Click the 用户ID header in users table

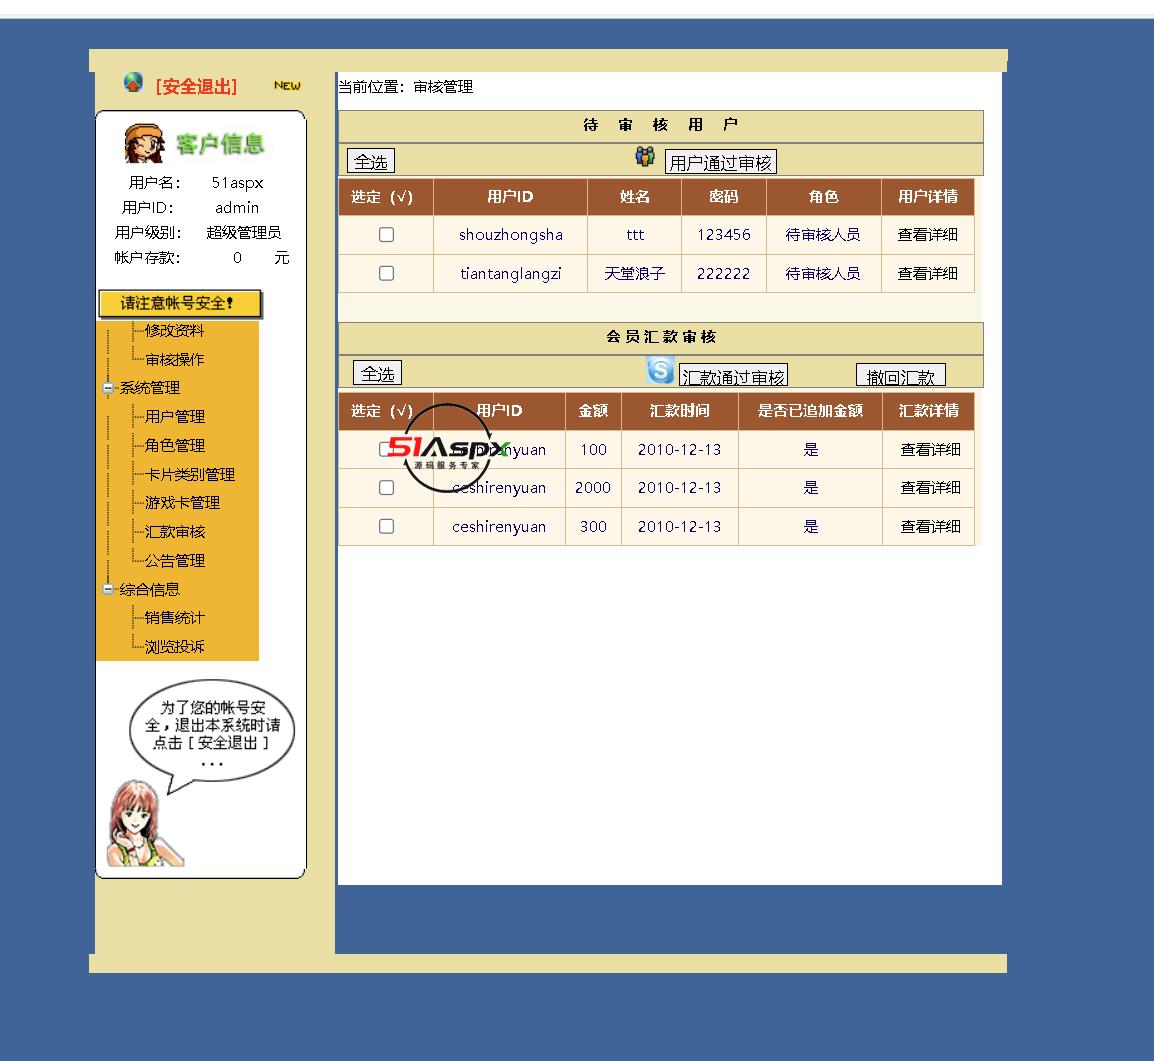(x=510, y=196)
